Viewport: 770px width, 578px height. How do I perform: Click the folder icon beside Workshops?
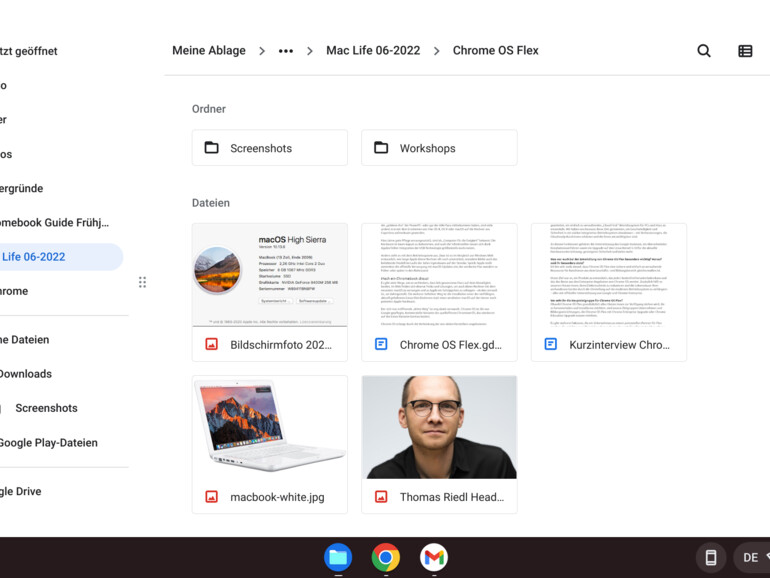click(381, 148)
